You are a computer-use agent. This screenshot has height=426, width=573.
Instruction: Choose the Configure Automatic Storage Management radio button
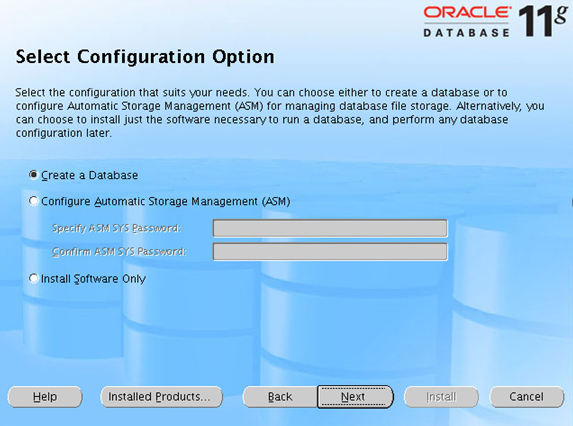pyautogui.click(x=33, y=201)
